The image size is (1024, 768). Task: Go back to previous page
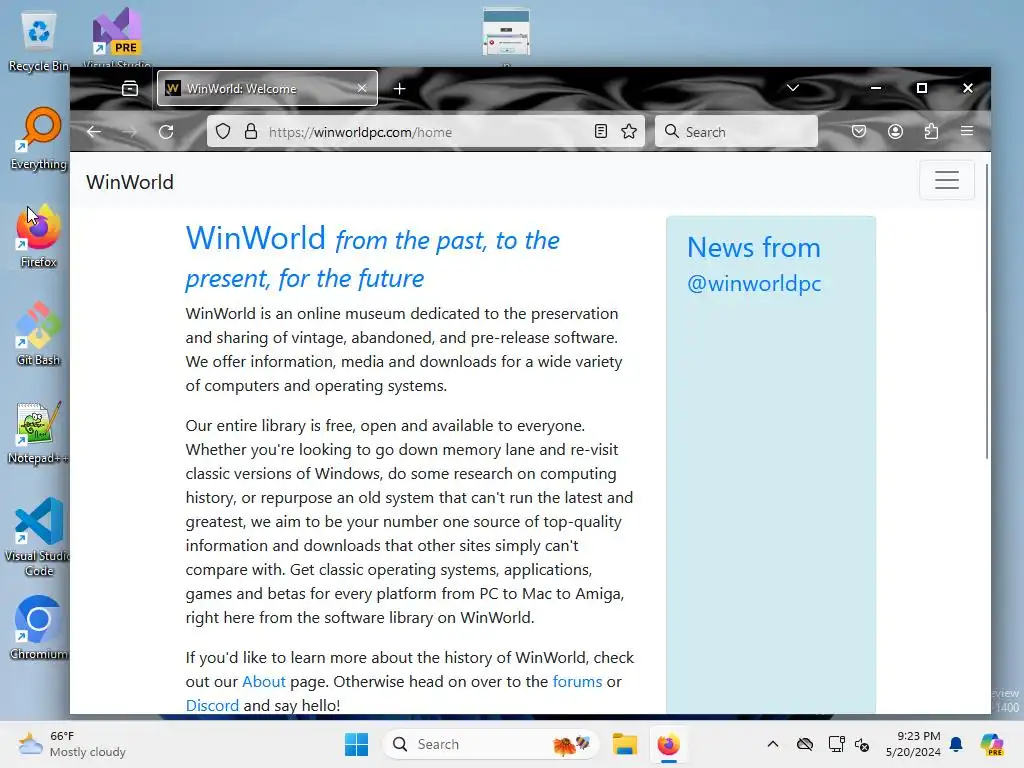click(94, 132)
